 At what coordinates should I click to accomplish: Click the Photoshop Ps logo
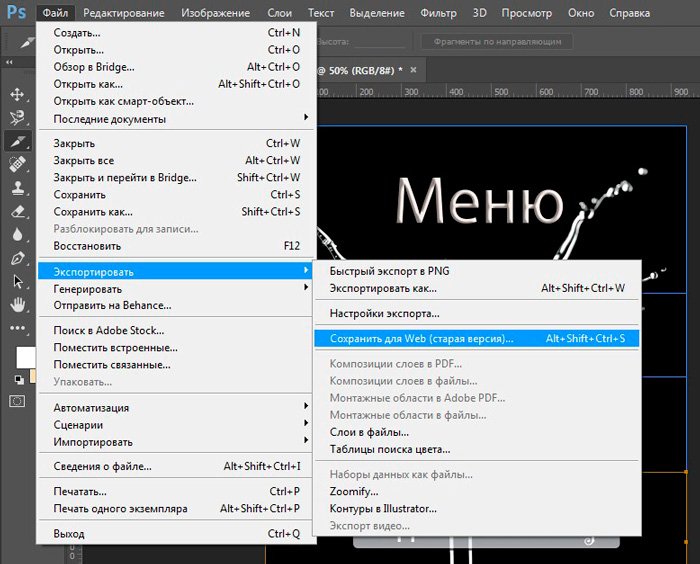pyautogui.click(x=17, y=12)
